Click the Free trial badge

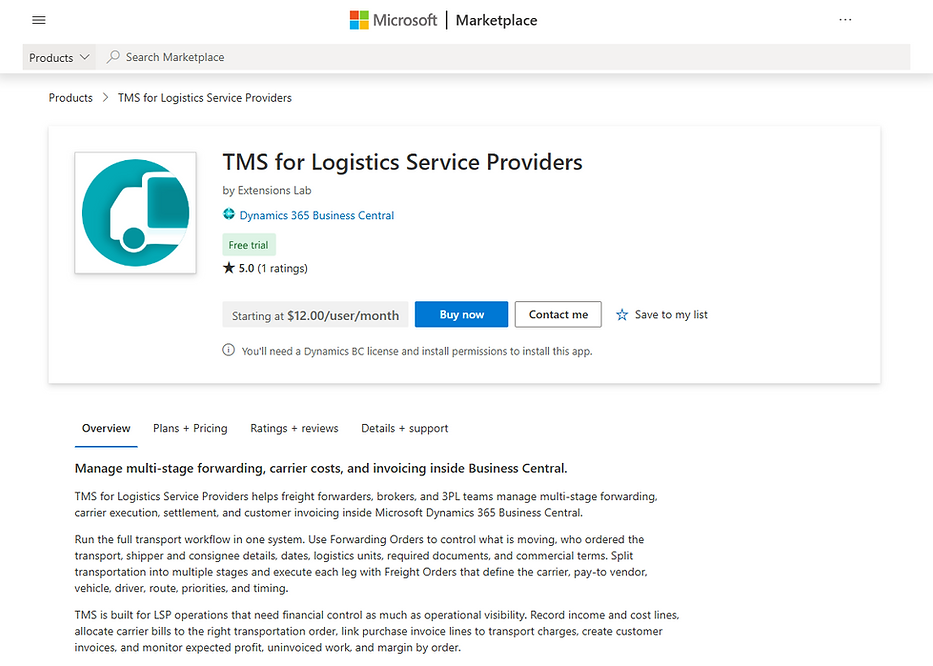(248, 244)
